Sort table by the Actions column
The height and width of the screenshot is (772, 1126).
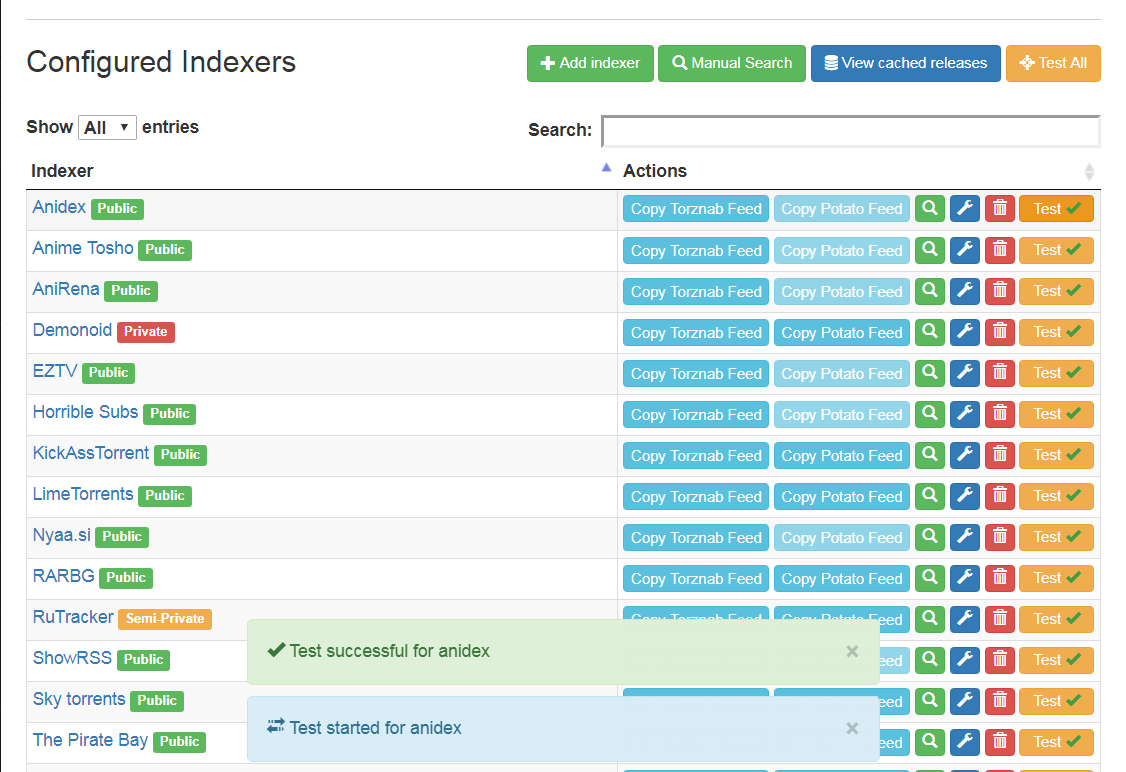coord(859,171)
